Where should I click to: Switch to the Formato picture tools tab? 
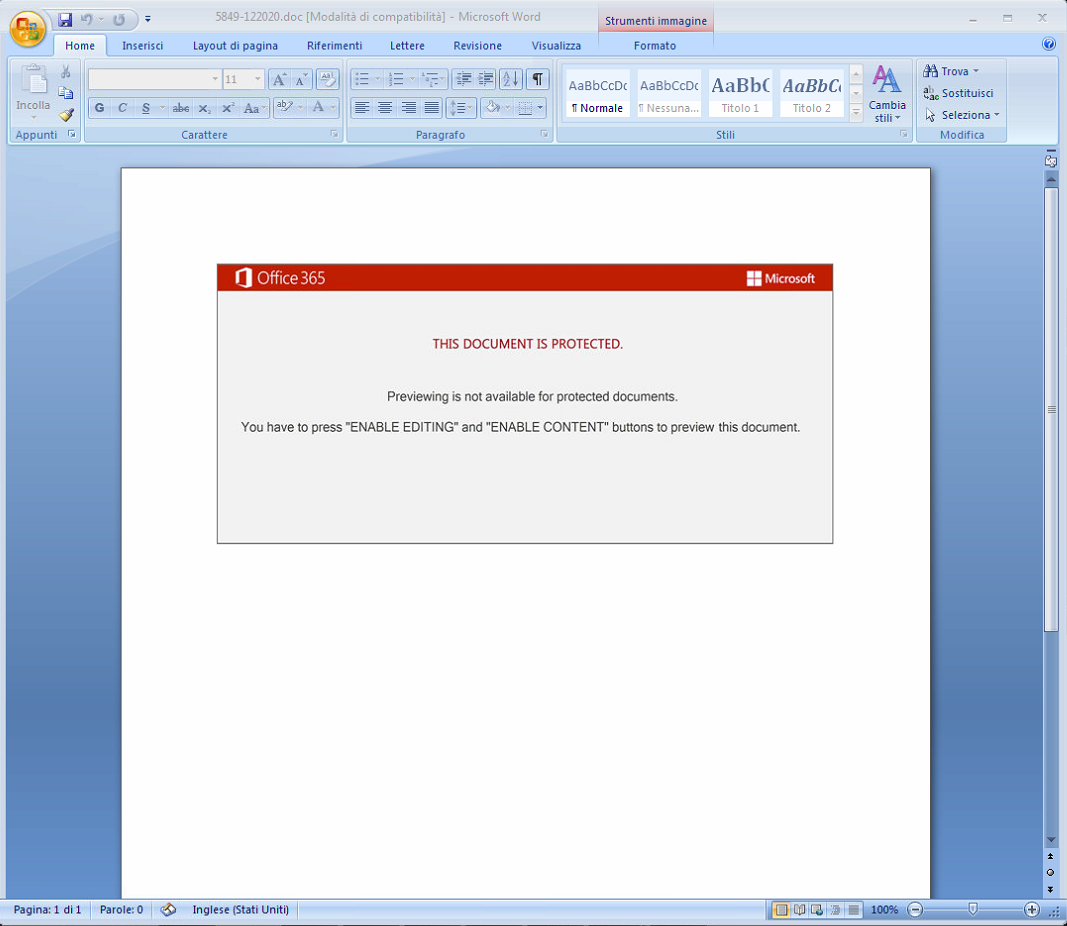tap(655, 46)
